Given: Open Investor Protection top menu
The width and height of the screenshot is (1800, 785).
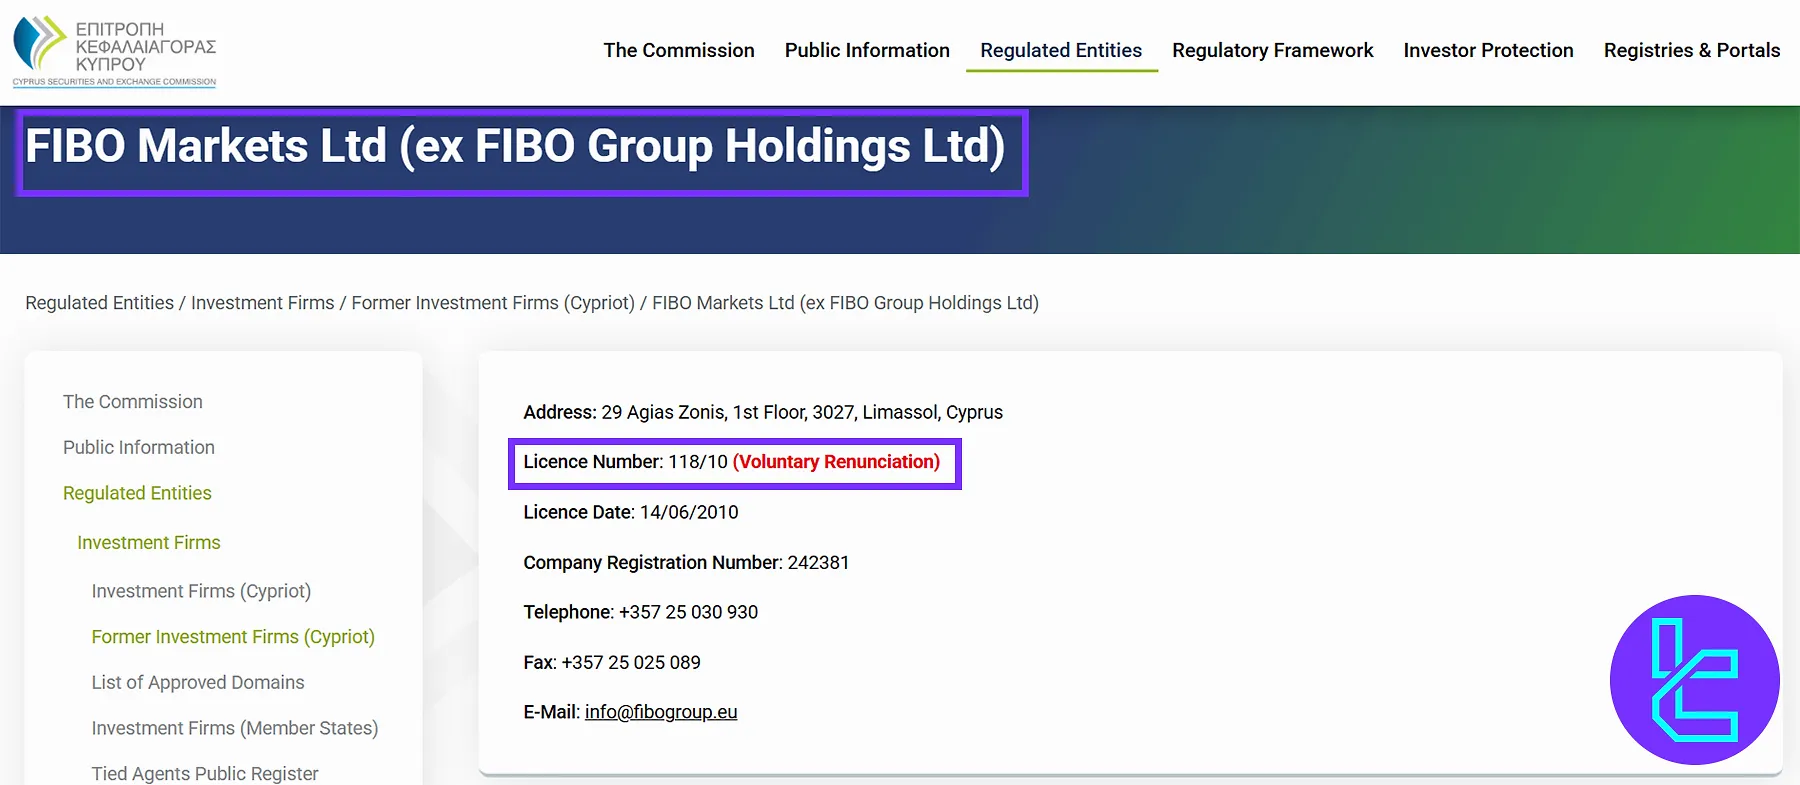Looking at the screenshot, I should coord(1488,50).
